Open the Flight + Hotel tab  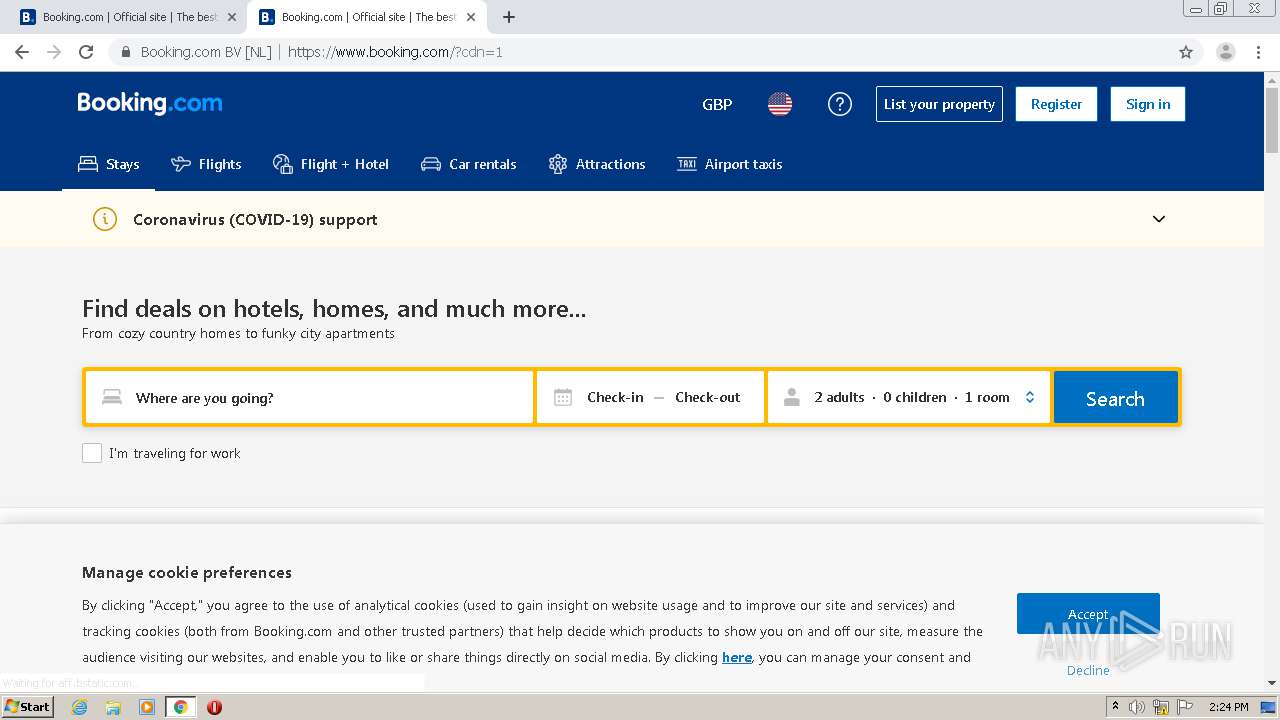click(331, 164)
